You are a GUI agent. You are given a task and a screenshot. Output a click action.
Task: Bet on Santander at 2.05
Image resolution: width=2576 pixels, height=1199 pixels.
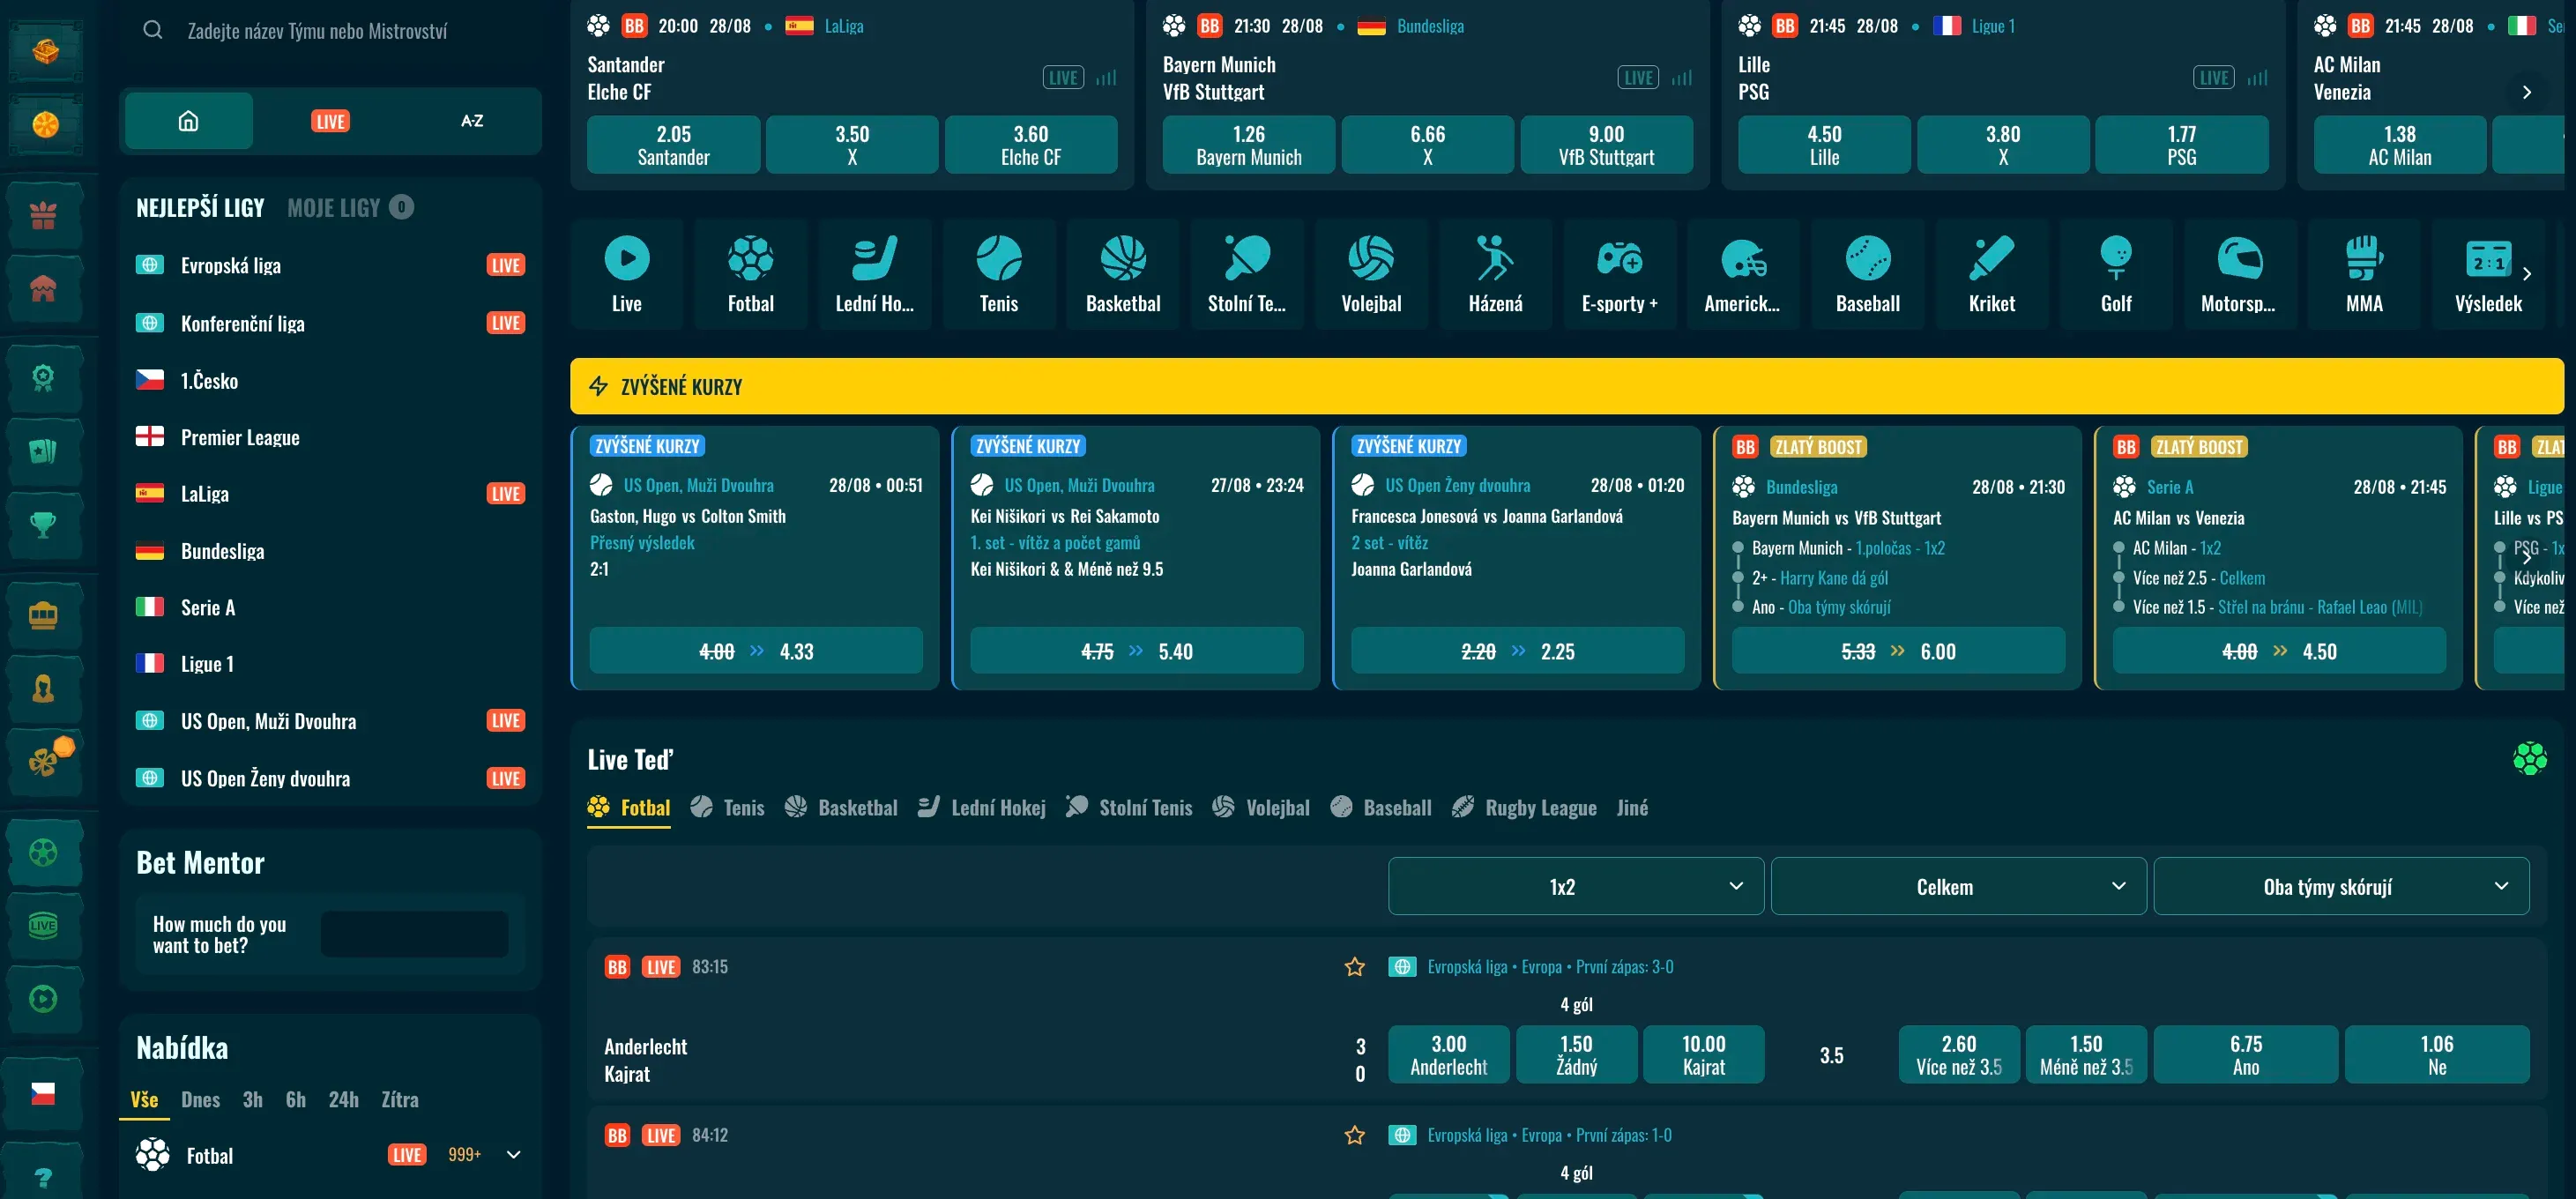click(673, 145)
